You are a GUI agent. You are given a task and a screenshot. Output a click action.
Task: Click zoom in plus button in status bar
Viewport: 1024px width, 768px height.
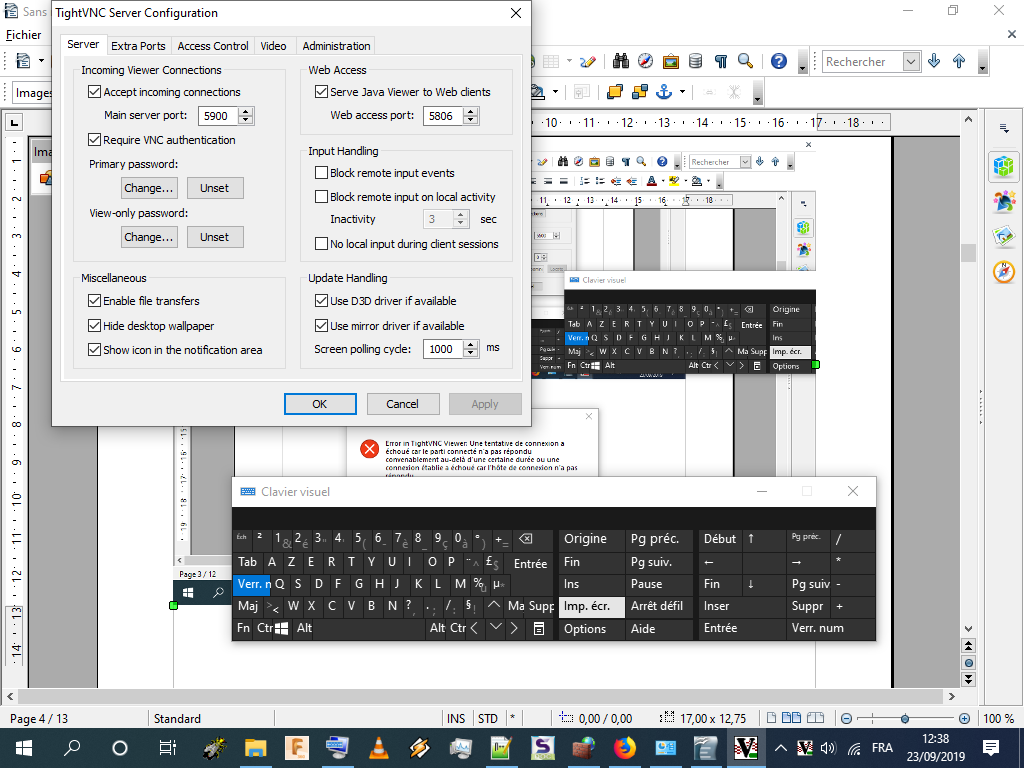click(964, 718)
